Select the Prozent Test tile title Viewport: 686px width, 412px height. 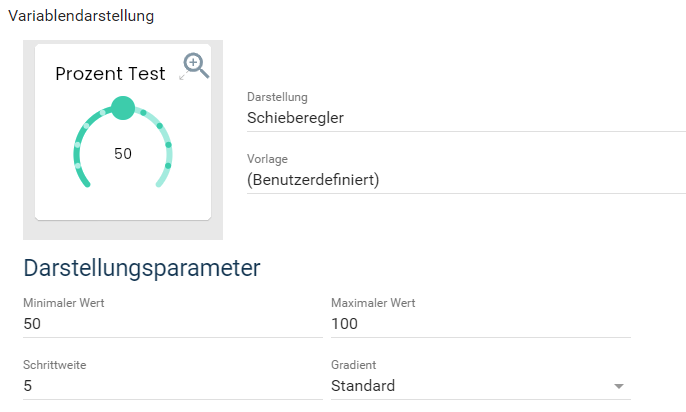(x=110, y=73)
